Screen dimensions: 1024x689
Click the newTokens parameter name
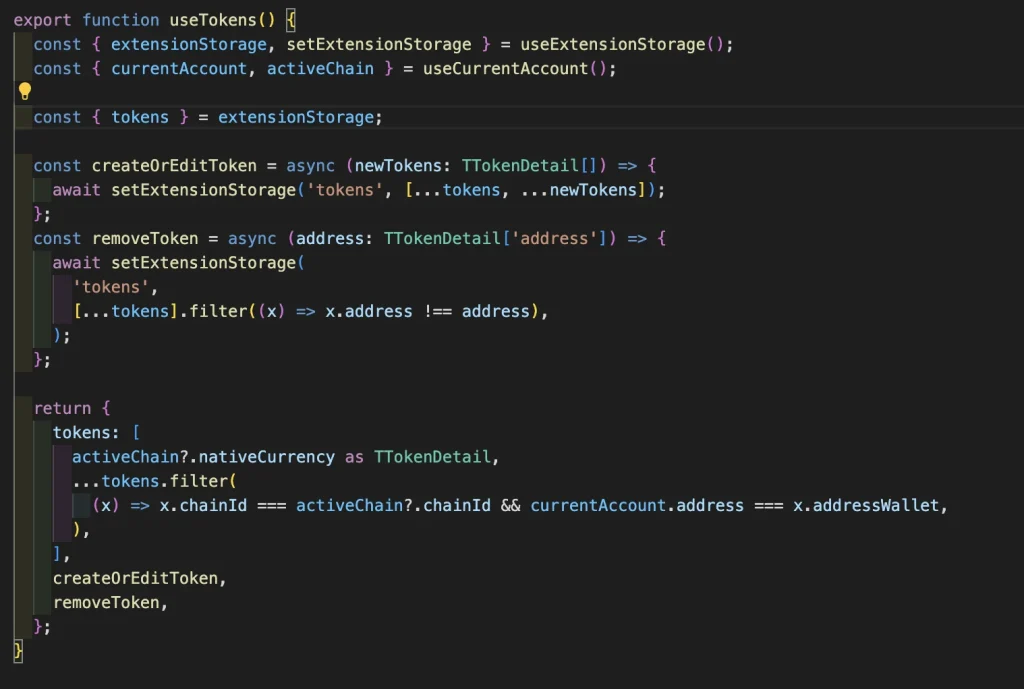coord(404,165)
